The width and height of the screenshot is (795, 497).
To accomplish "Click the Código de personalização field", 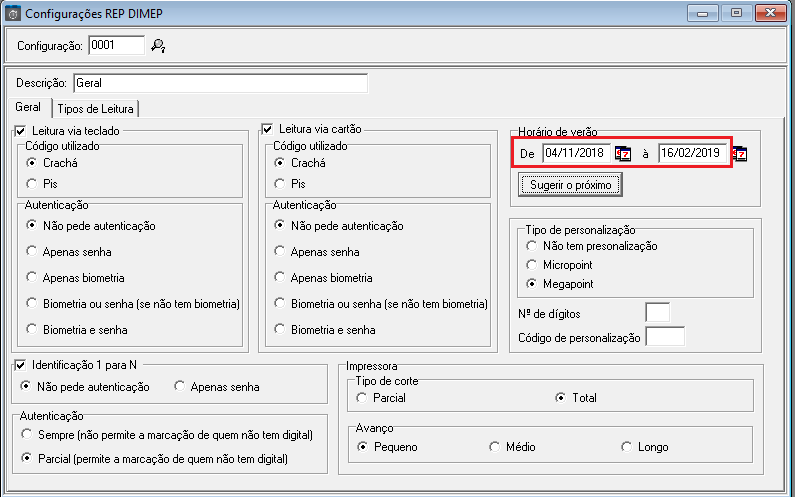I will tap(665, 337).
